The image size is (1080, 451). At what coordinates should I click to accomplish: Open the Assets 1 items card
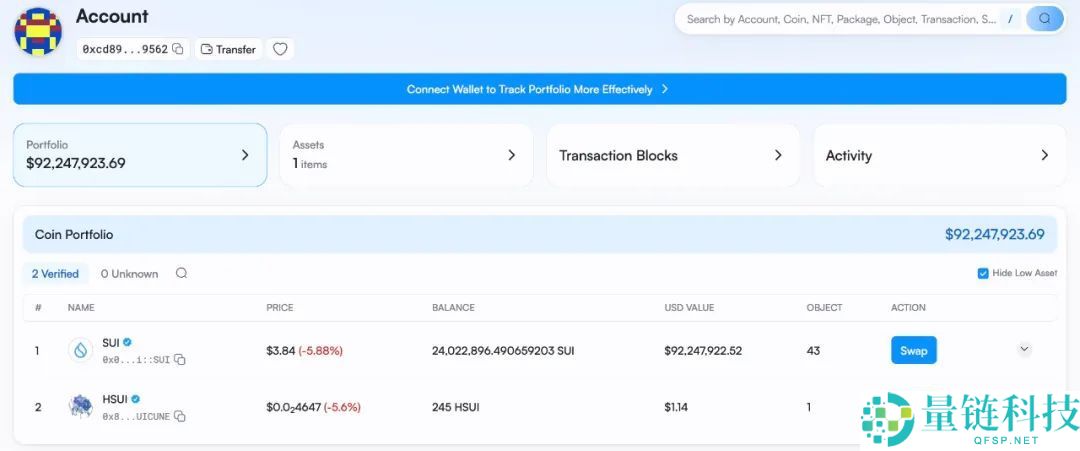[406, 155]
